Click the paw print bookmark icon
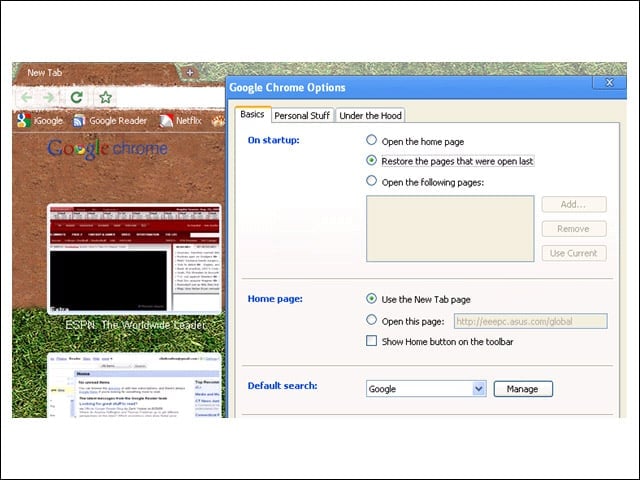This screenshot has width=640, height=480. coord(218,121)
